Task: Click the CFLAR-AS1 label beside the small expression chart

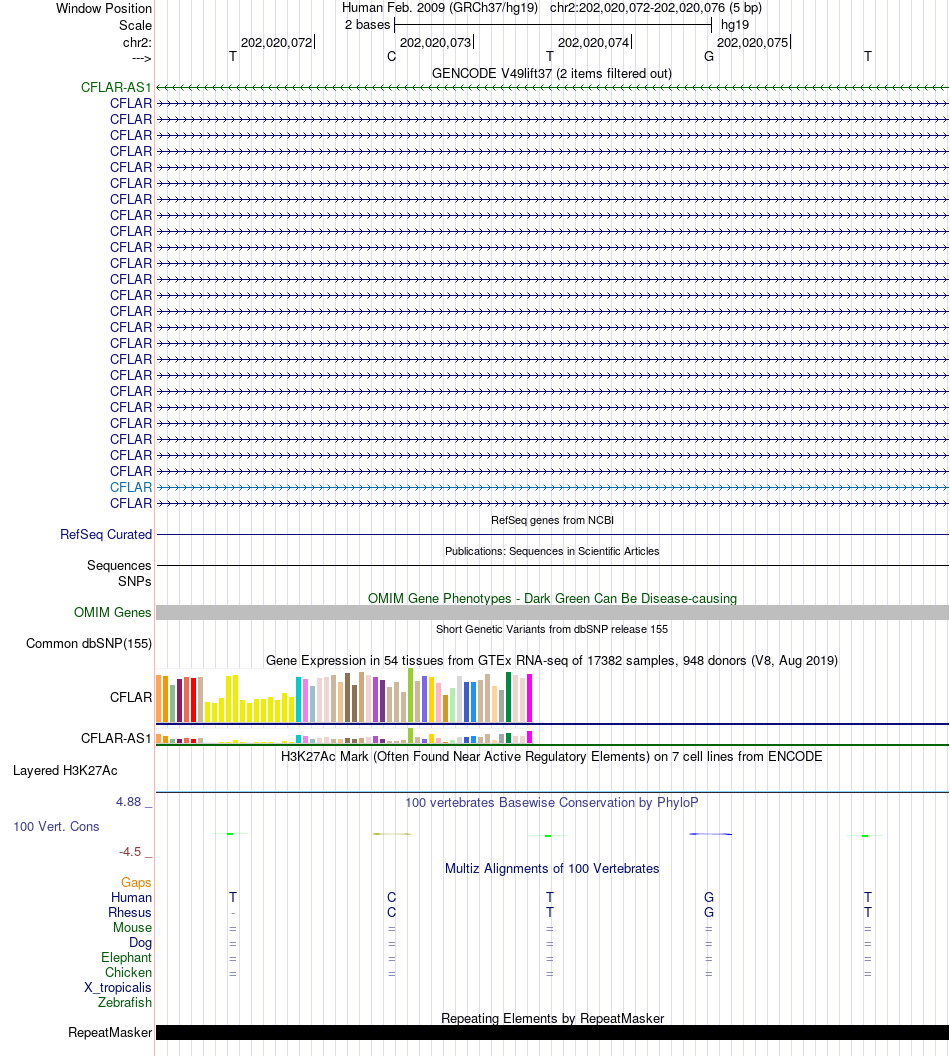Action: [116, 738]
